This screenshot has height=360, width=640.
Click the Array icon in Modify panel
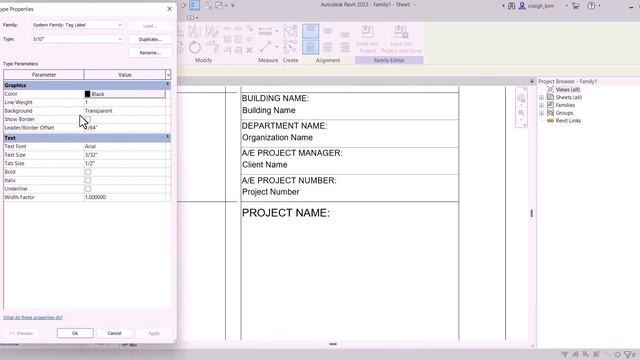pyautogui.click(x=227, y=40)
